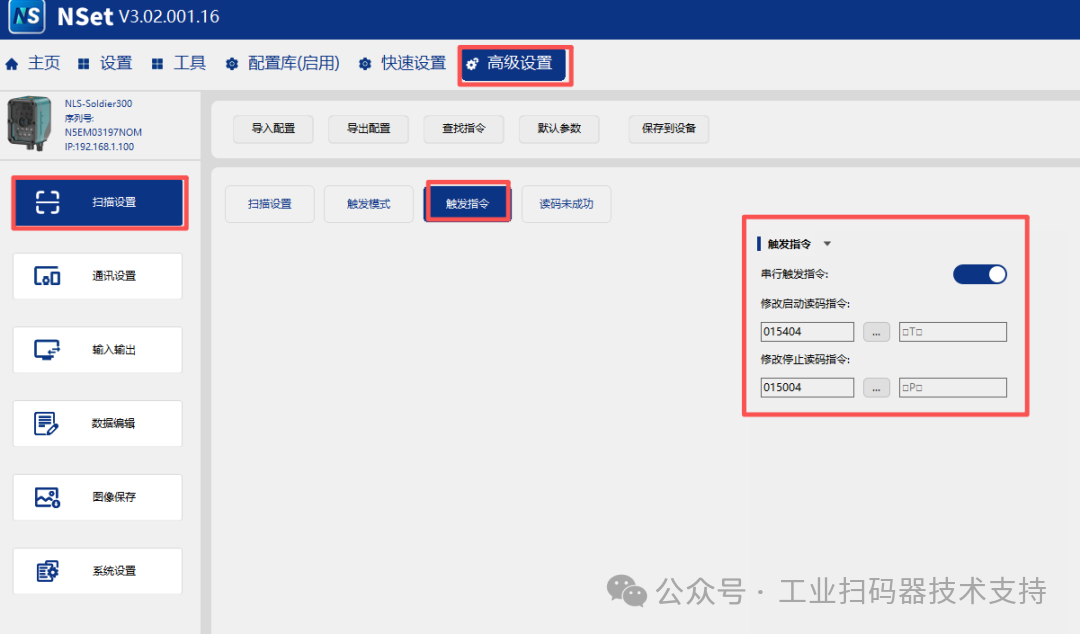Click the N5EM03197NOM serial number text

point(103,132)
